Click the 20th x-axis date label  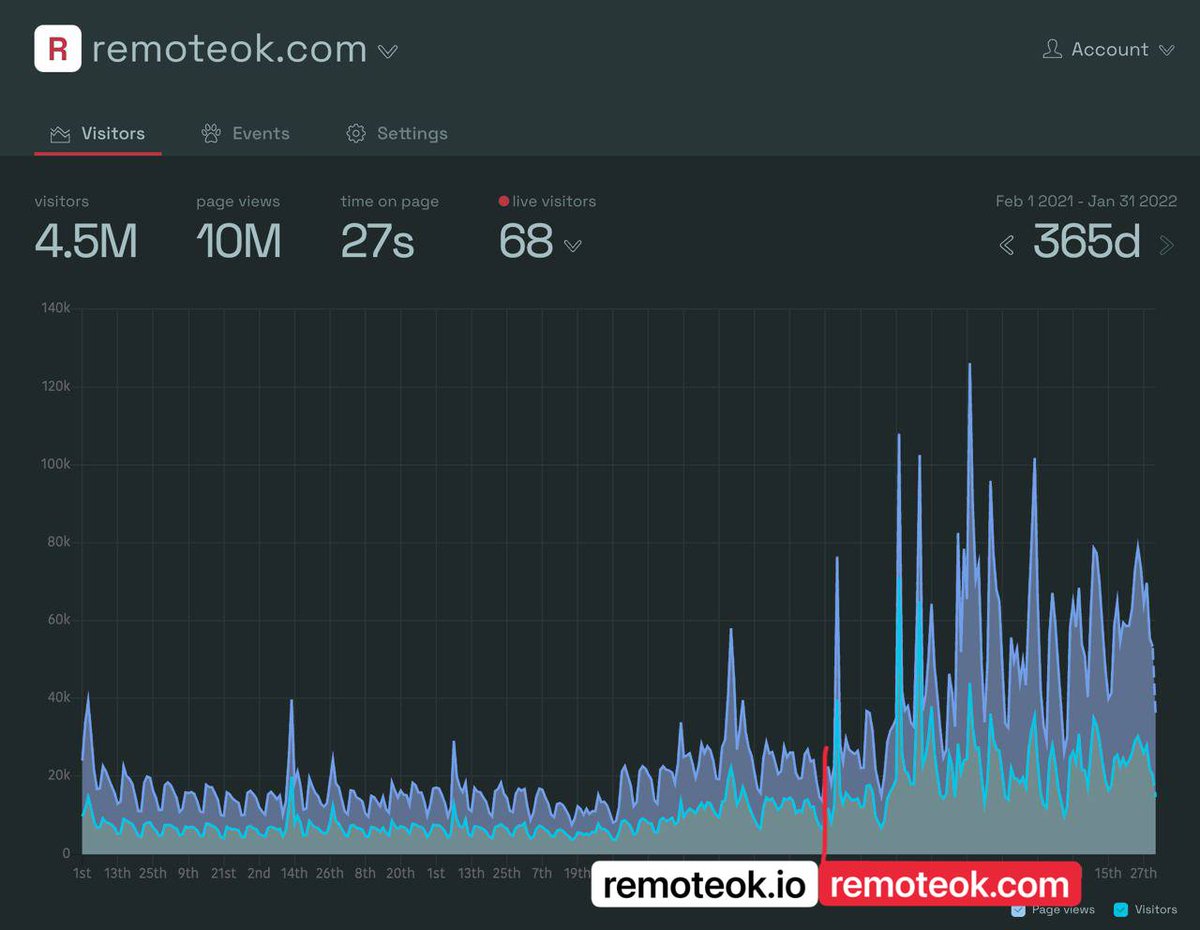pyautogui.click(x=400, y=873)
